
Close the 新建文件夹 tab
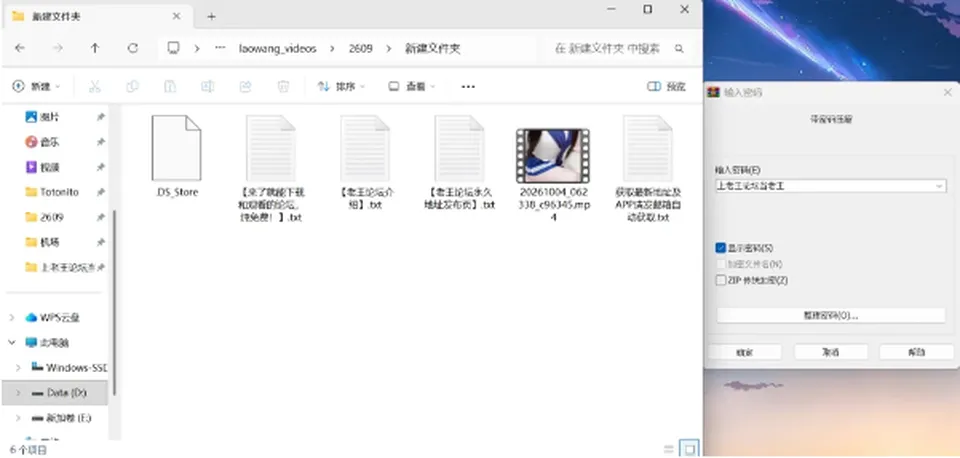(x=178, y=17)
